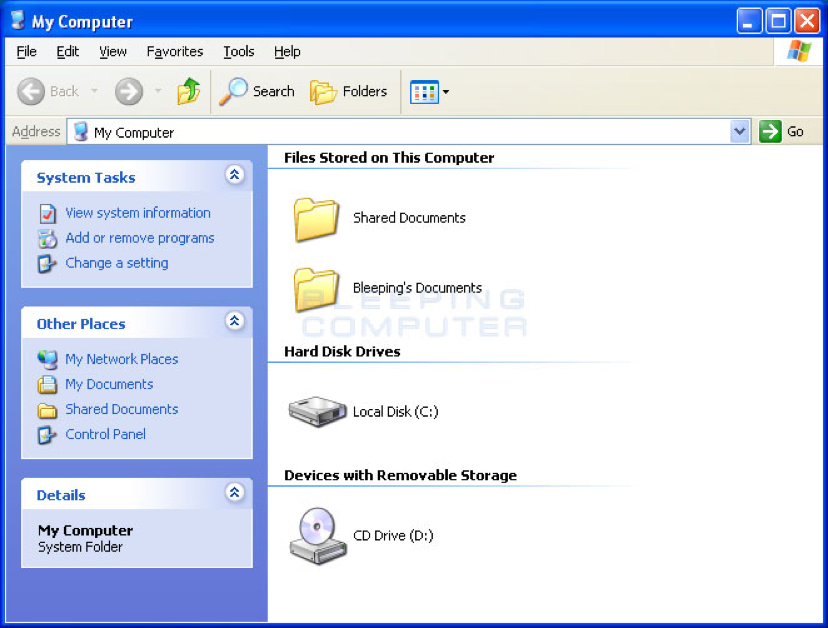Viewport: 828px width, 628px height.
Task: Click the Forward arrow button
Action: click(129, 91)
